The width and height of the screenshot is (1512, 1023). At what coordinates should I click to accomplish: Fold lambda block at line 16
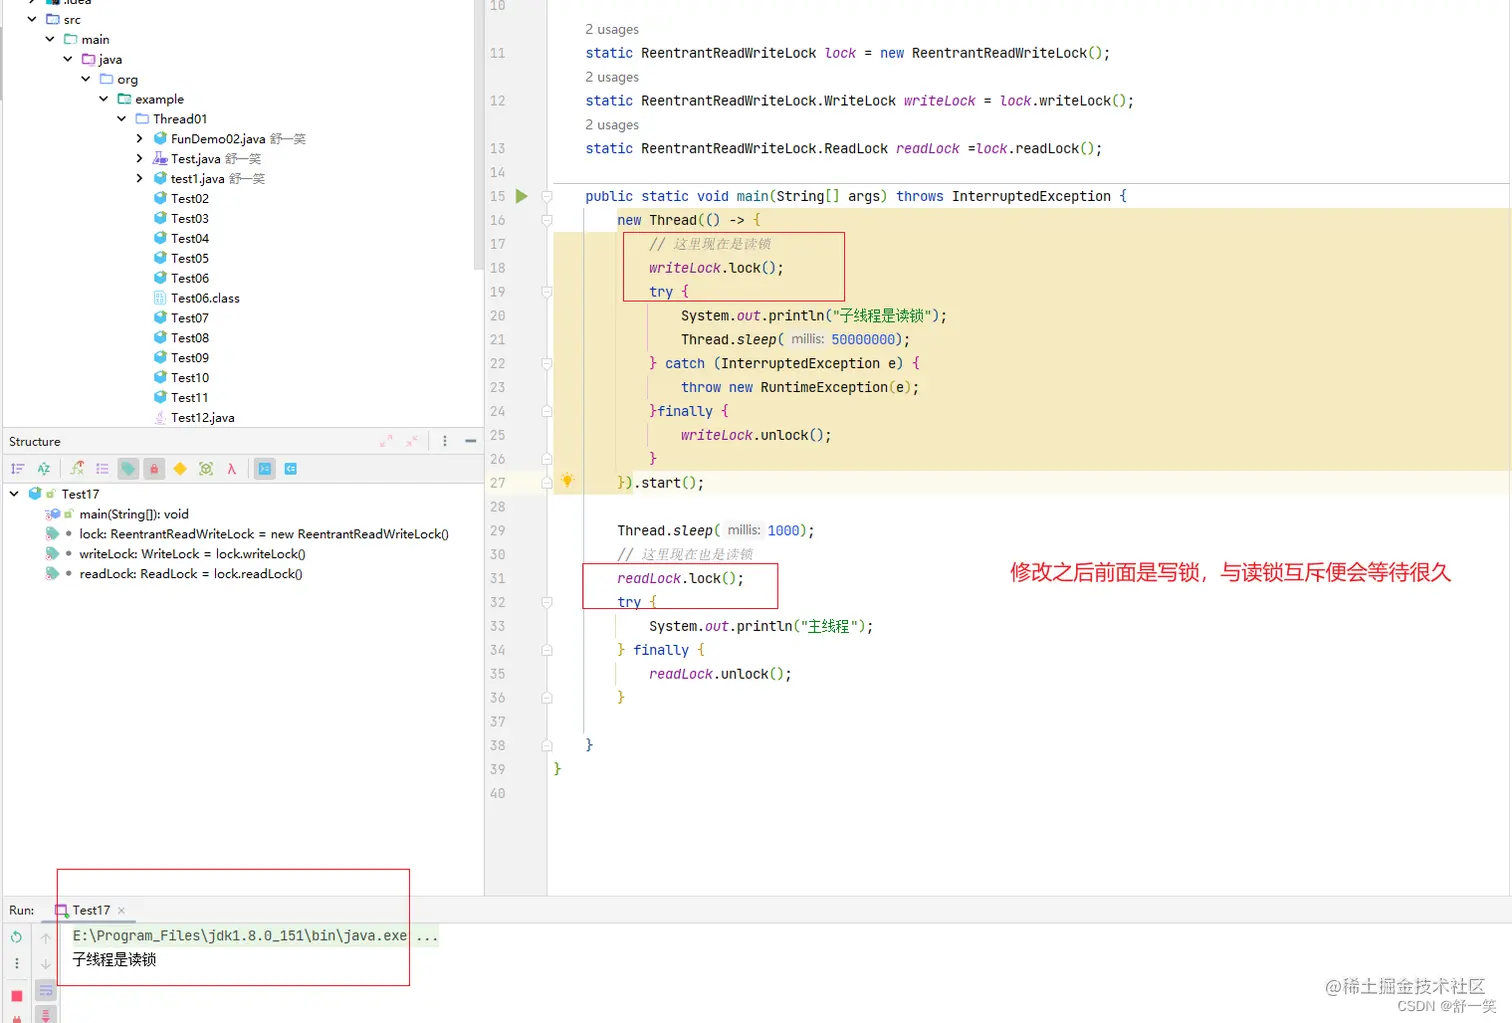(x=547, y=220)
